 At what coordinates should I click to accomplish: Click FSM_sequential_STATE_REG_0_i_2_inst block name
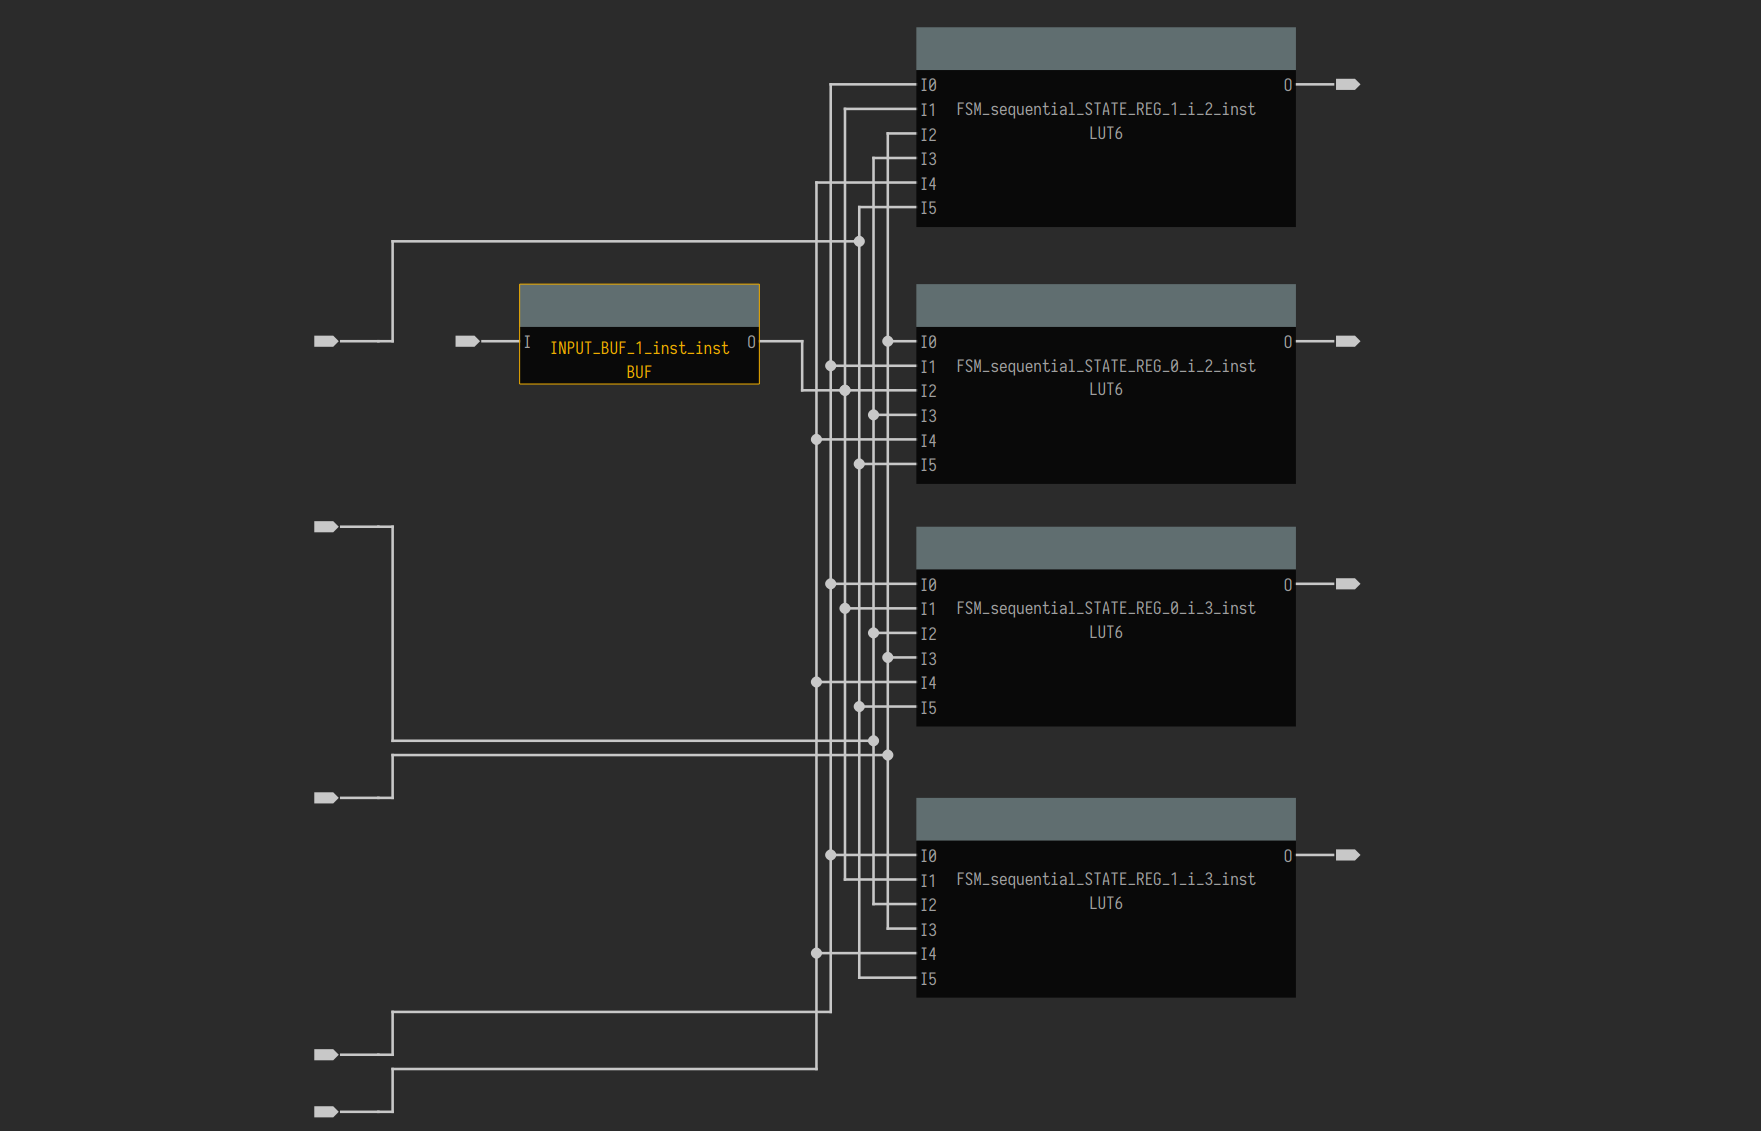coord(1105,366)
